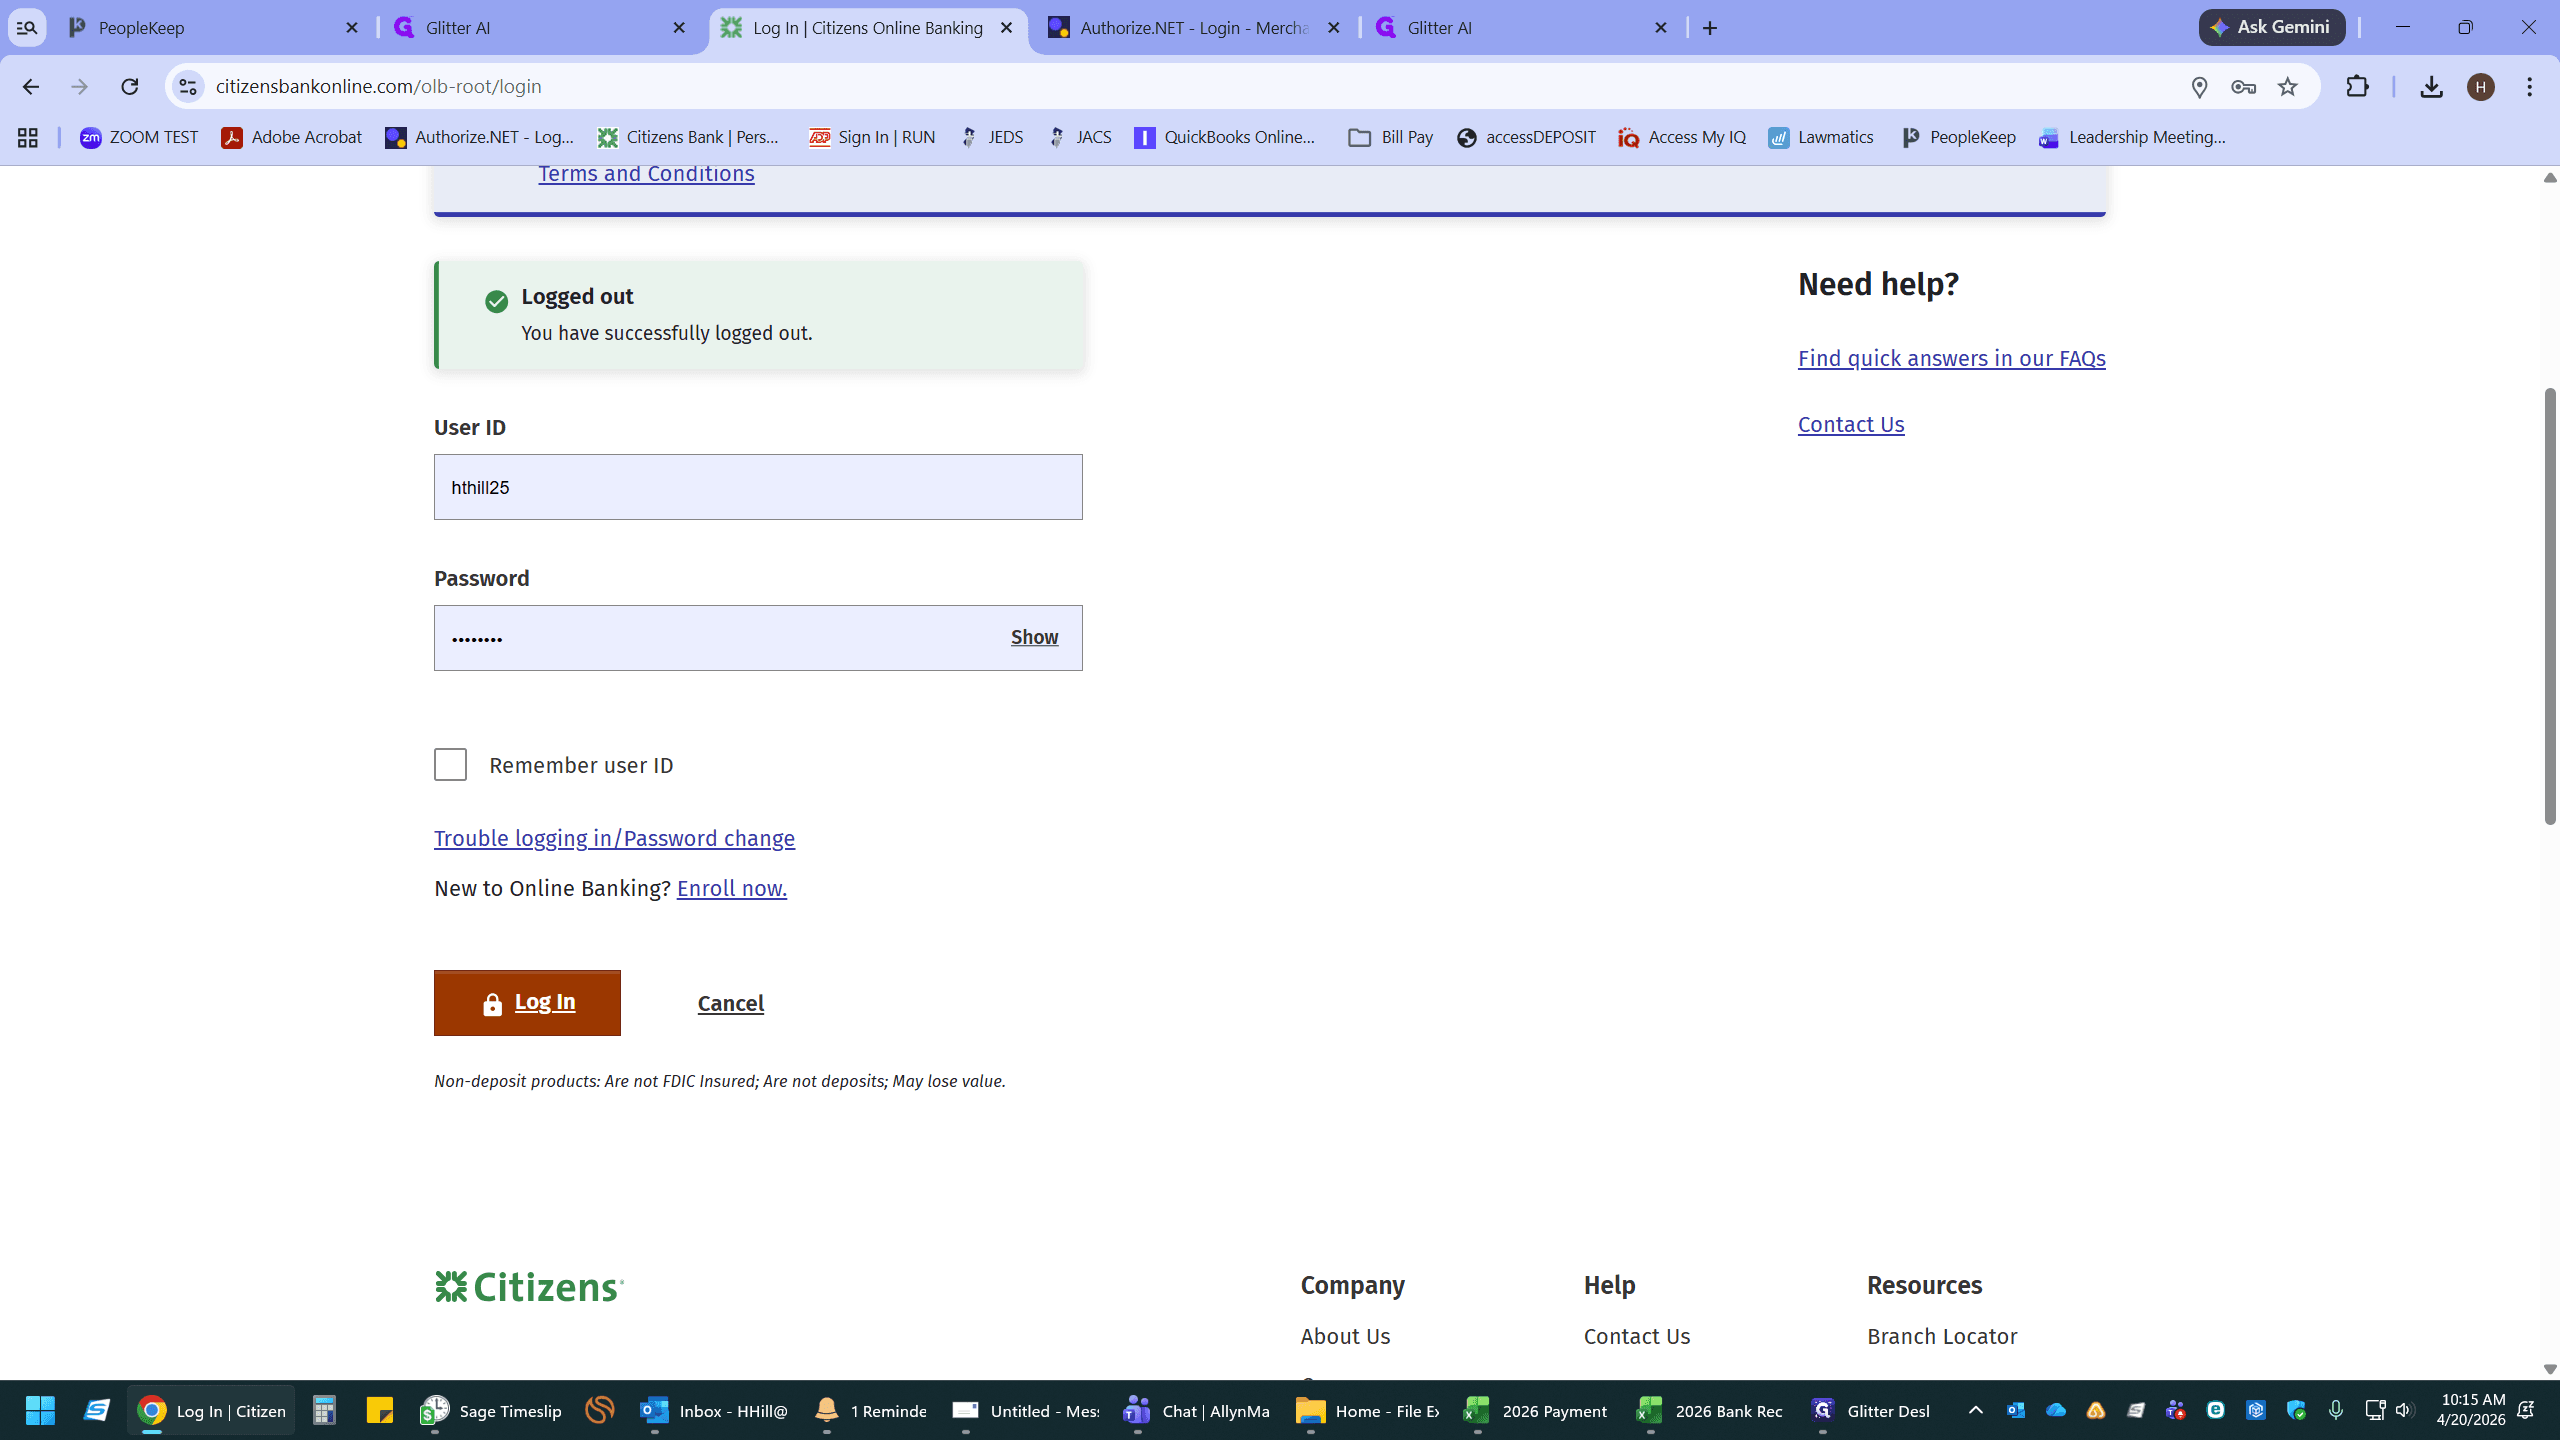This screenshot has height=1440, width=2560.
Task: Open Chrome three-dot menu
Action: 2530,87
